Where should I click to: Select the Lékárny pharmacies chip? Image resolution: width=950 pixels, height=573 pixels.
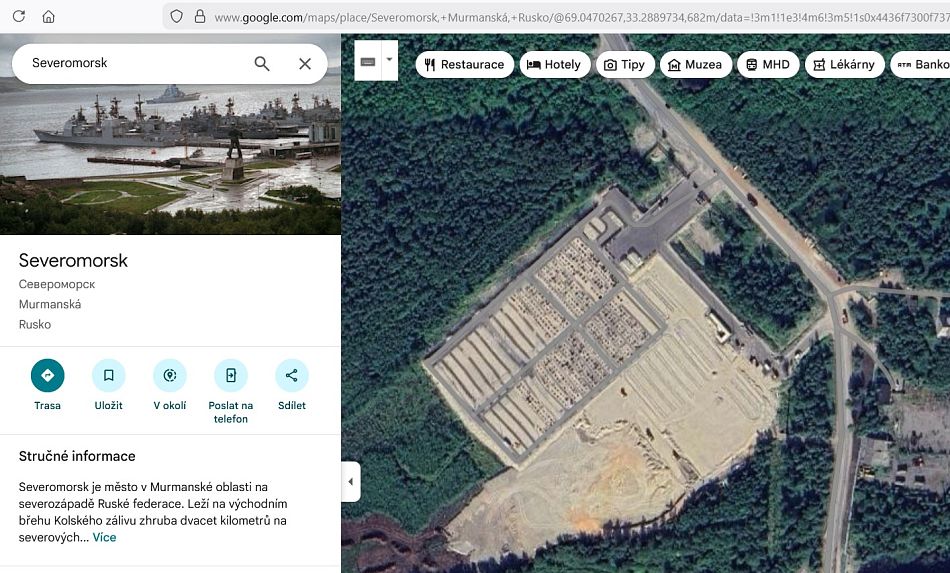click(x=844, y=65)
